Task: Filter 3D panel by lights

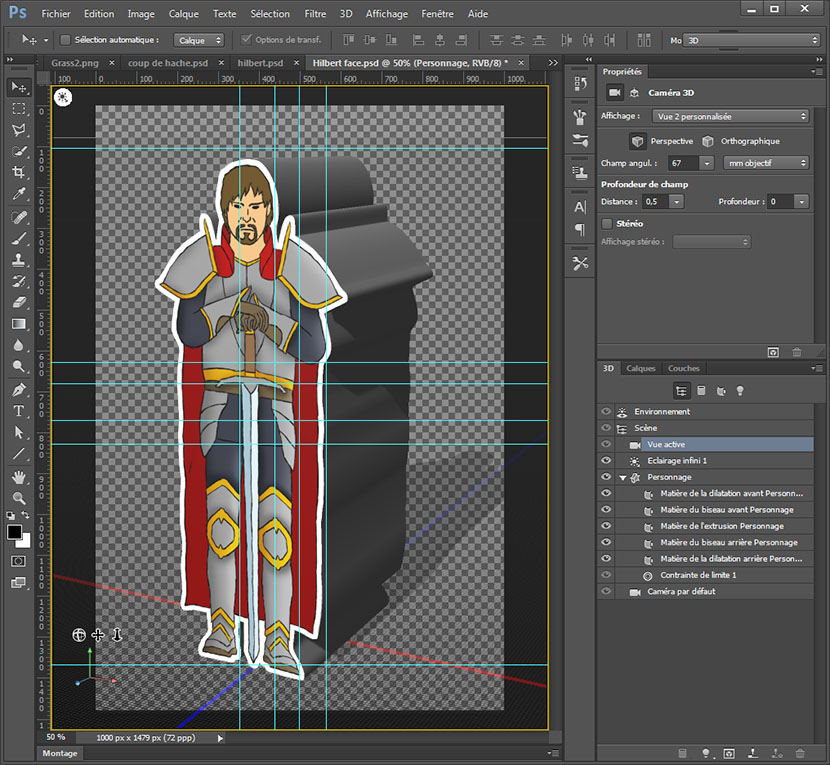Action: pos(740,391)
